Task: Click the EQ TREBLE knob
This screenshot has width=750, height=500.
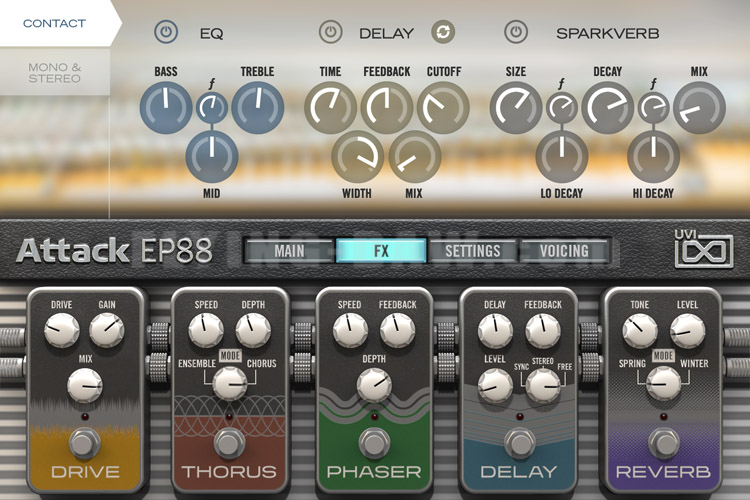Action: pyautogui.click(x=258, y=108)
